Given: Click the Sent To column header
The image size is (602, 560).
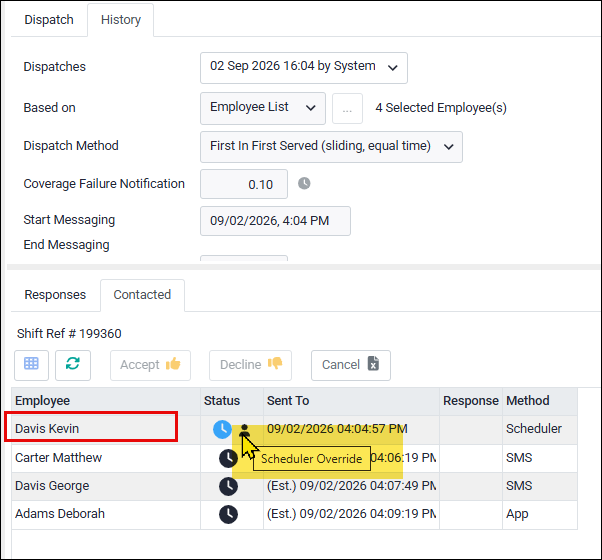Looking at the screenshot, I should [351, 401].
